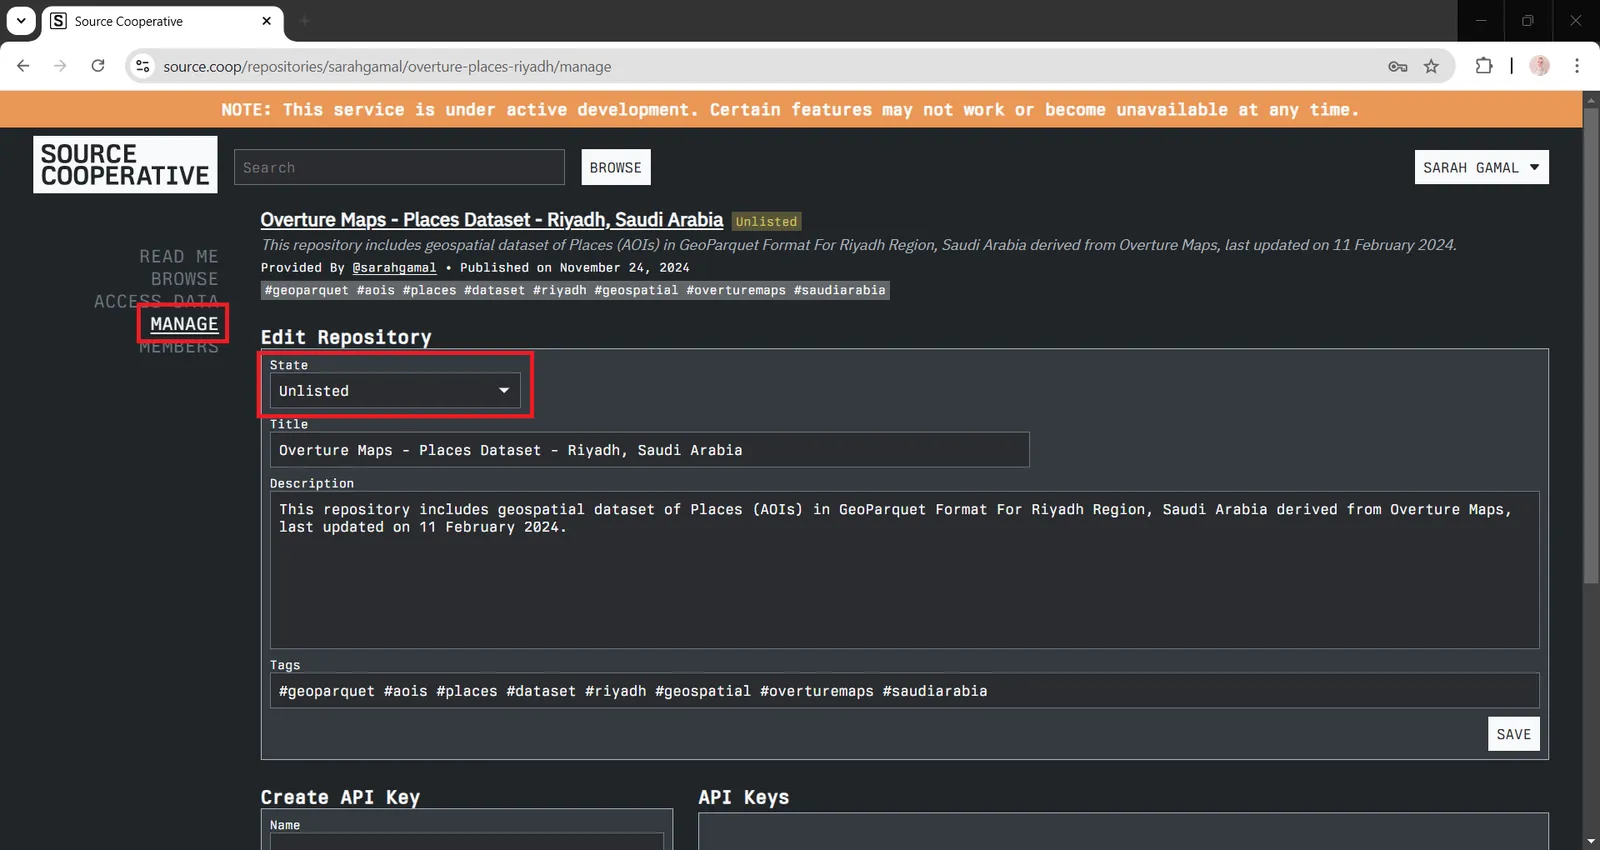Click the Source Cooperative logo
This screenshot has height=850, width=1600.
(x=125, y=165)
